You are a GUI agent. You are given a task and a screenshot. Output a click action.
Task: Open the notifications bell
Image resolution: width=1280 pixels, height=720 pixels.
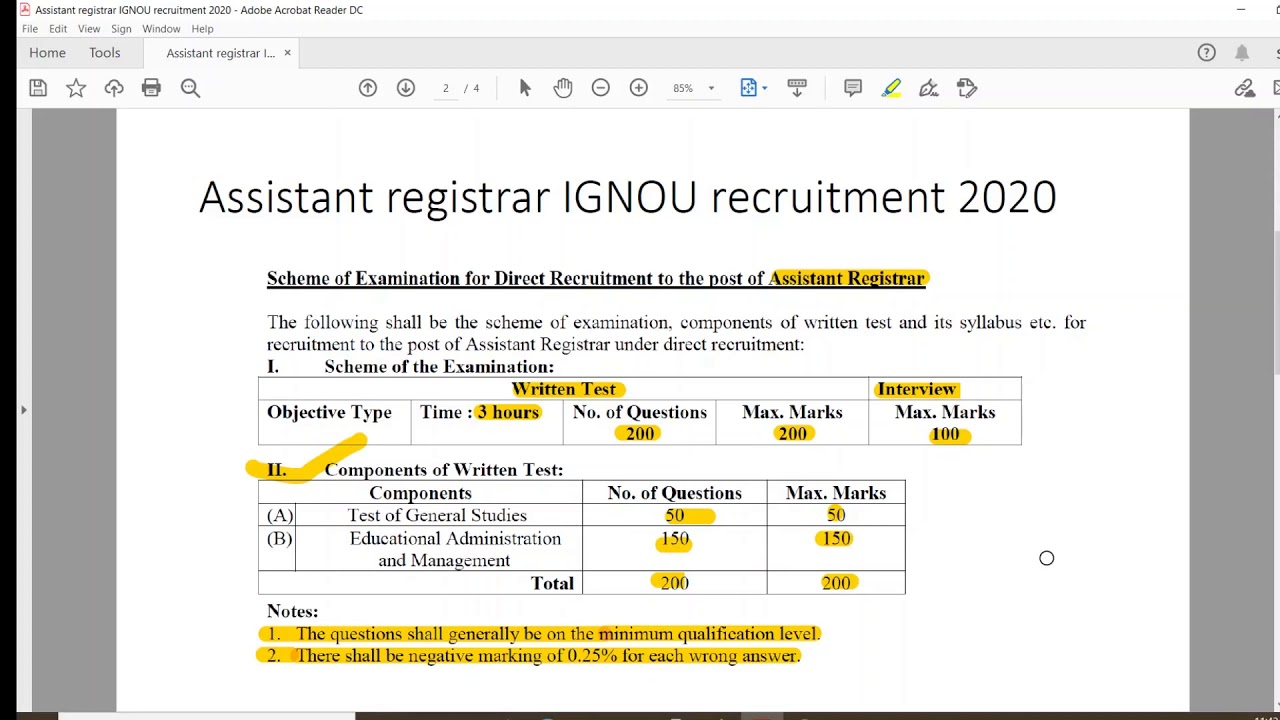coord(1242,53)
